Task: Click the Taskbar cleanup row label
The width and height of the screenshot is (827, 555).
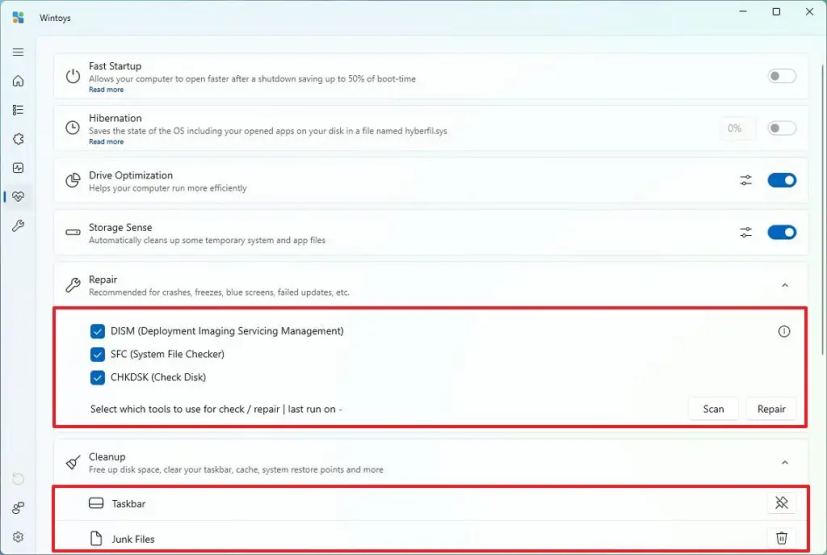Action: click(x=129, y=504)
